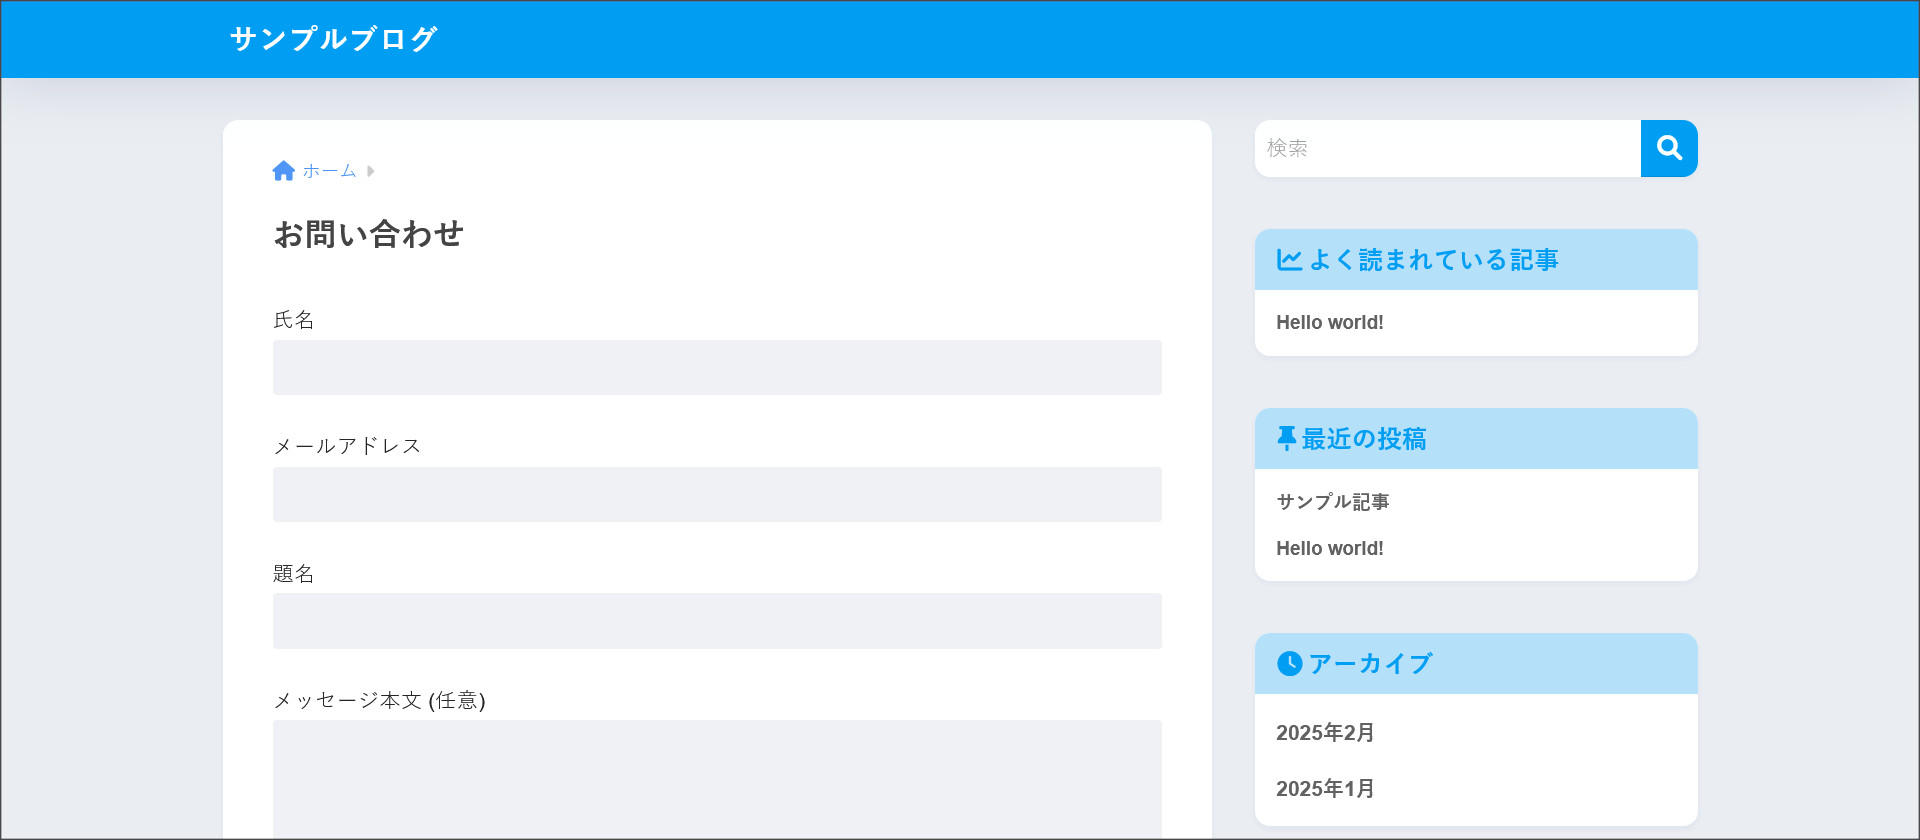The image size is (1920, 840).
Task: Follow the ホーム breadcrumb link
Action: tap(329, 171)
